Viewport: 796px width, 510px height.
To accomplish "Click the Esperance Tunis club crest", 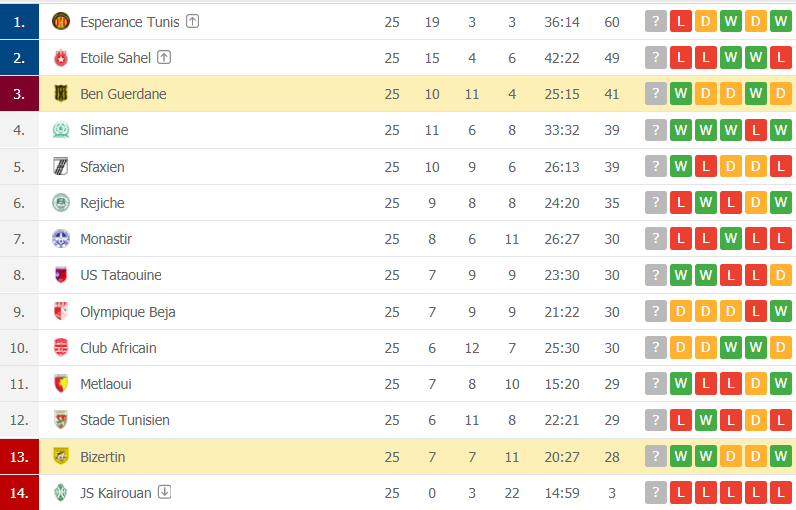I will tap(61, 21).
